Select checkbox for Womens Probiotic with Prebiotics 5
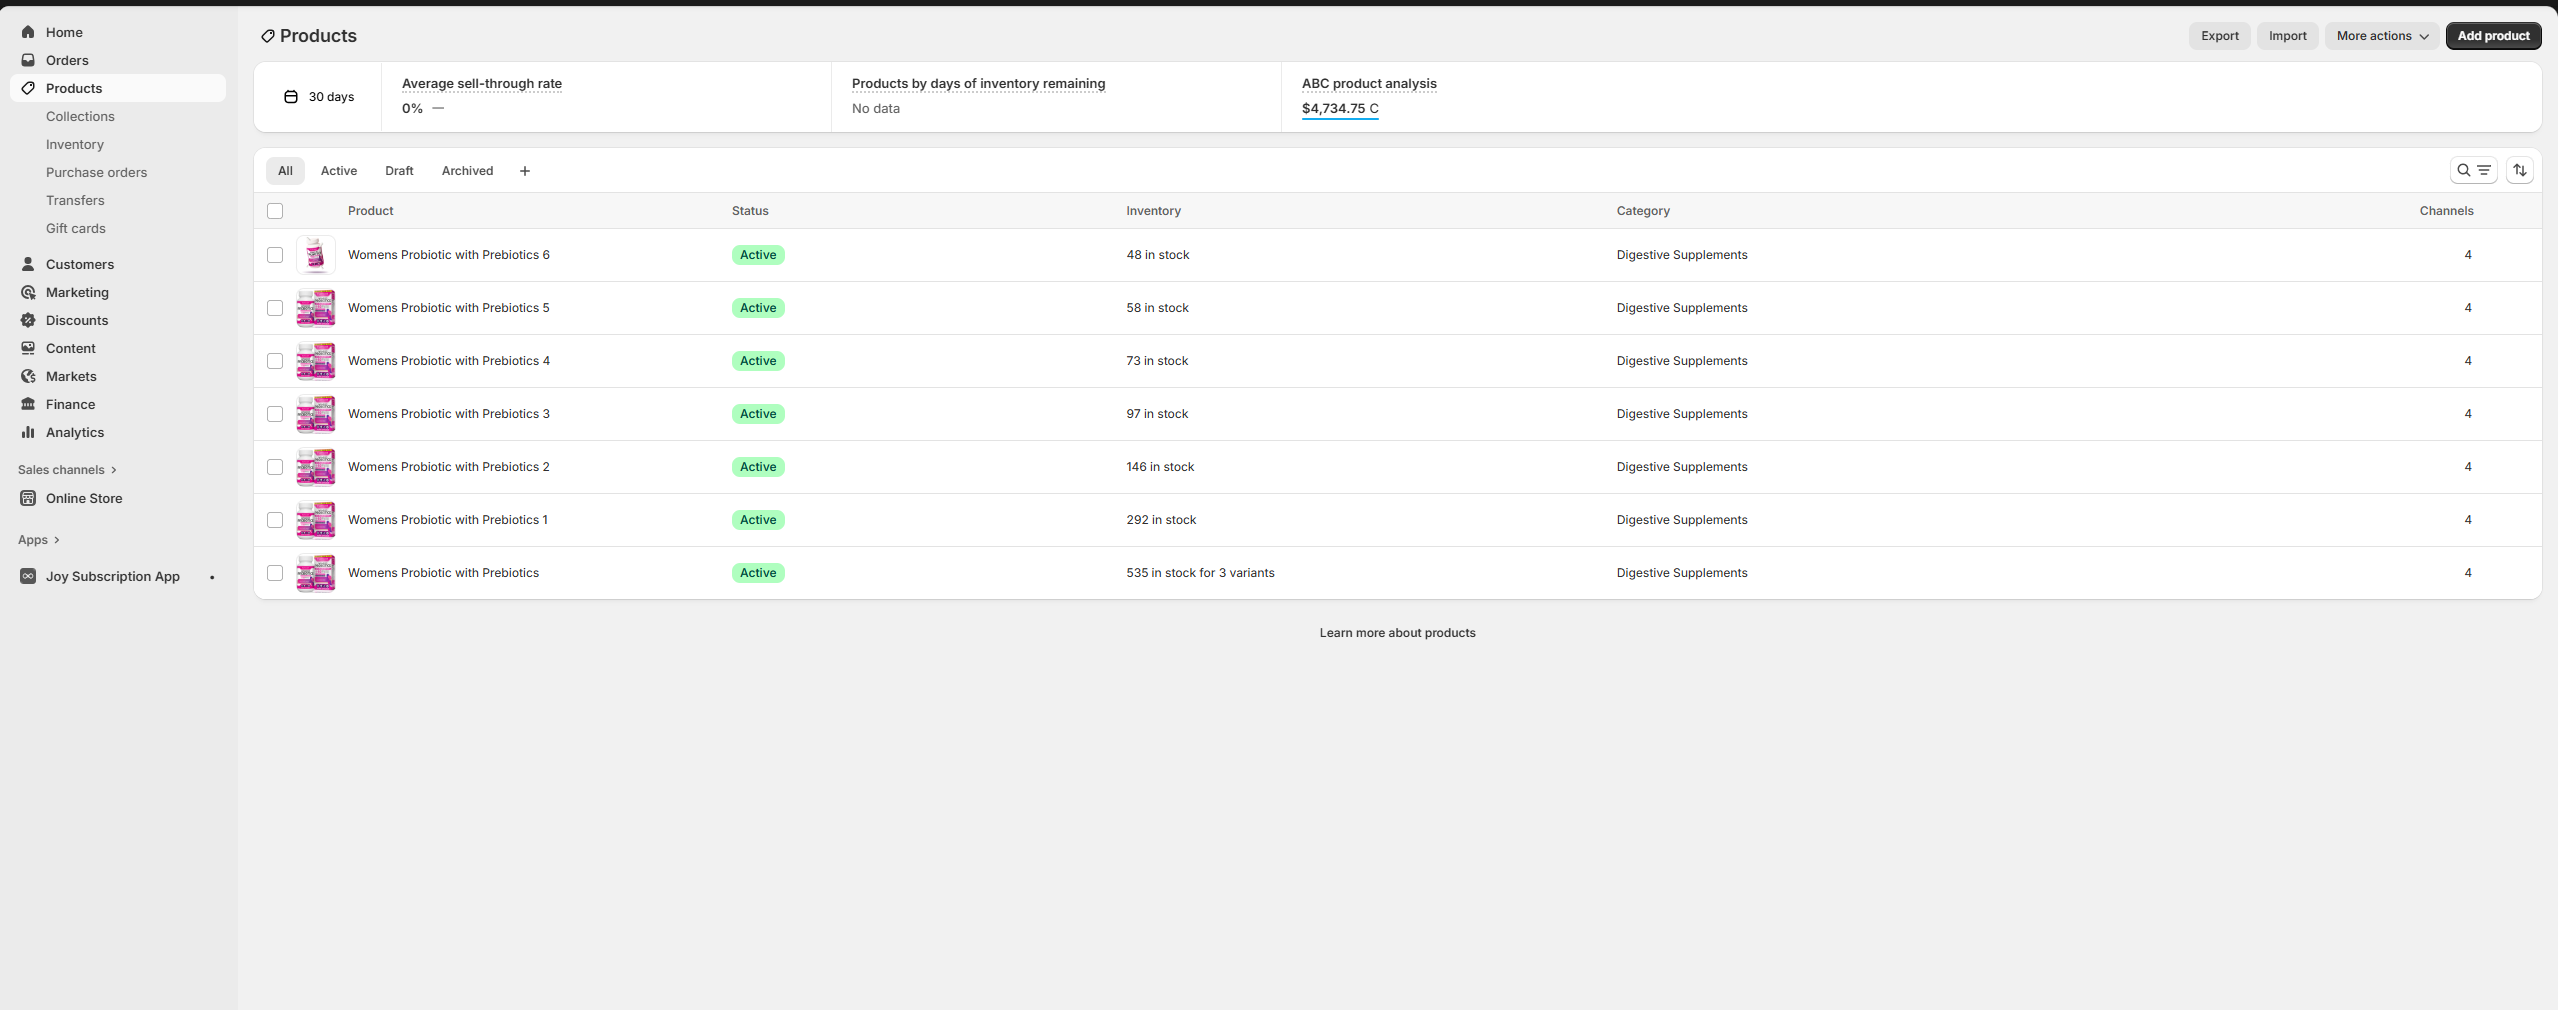2558x1010 pixels. 275,308
